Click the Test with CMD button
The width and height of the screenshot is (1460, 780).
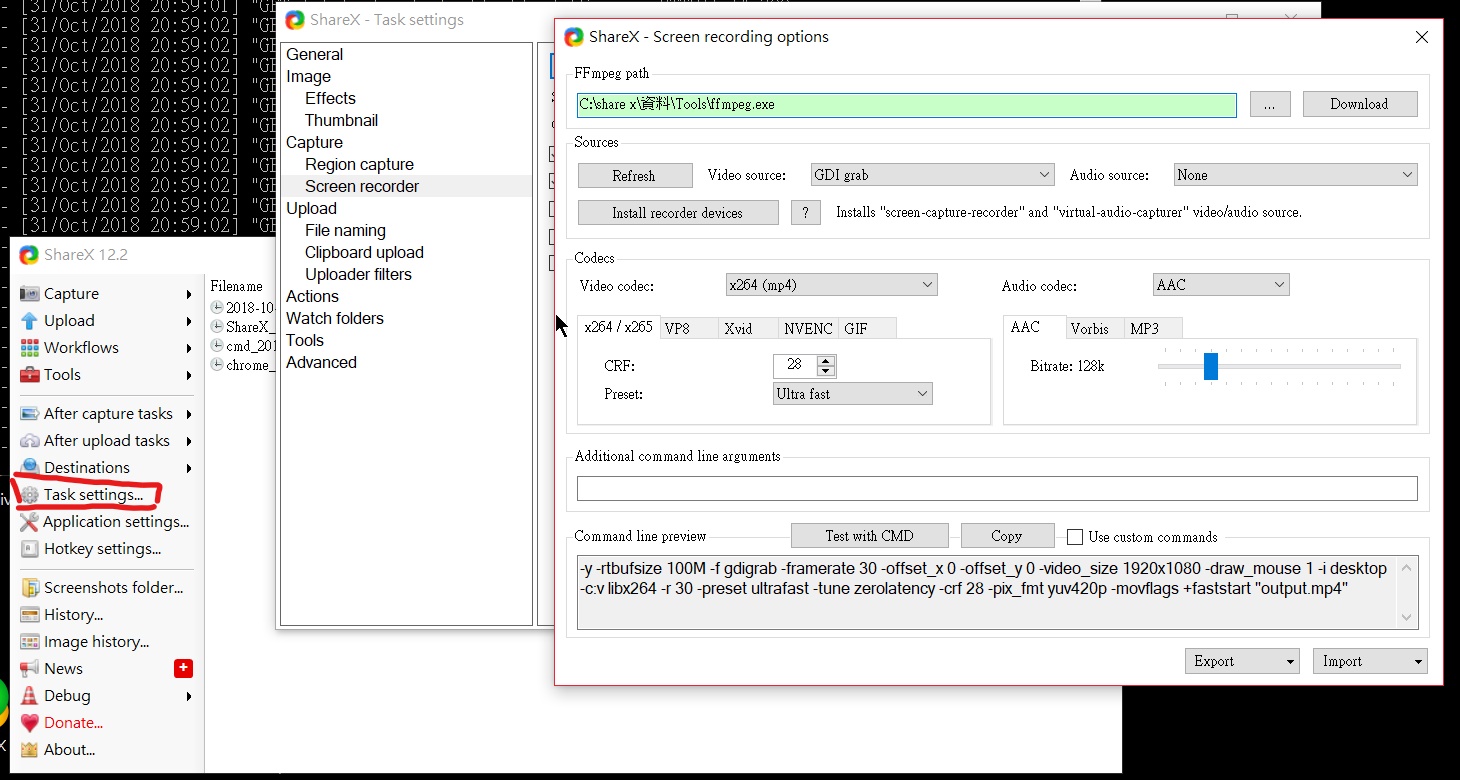coord(869,536)
